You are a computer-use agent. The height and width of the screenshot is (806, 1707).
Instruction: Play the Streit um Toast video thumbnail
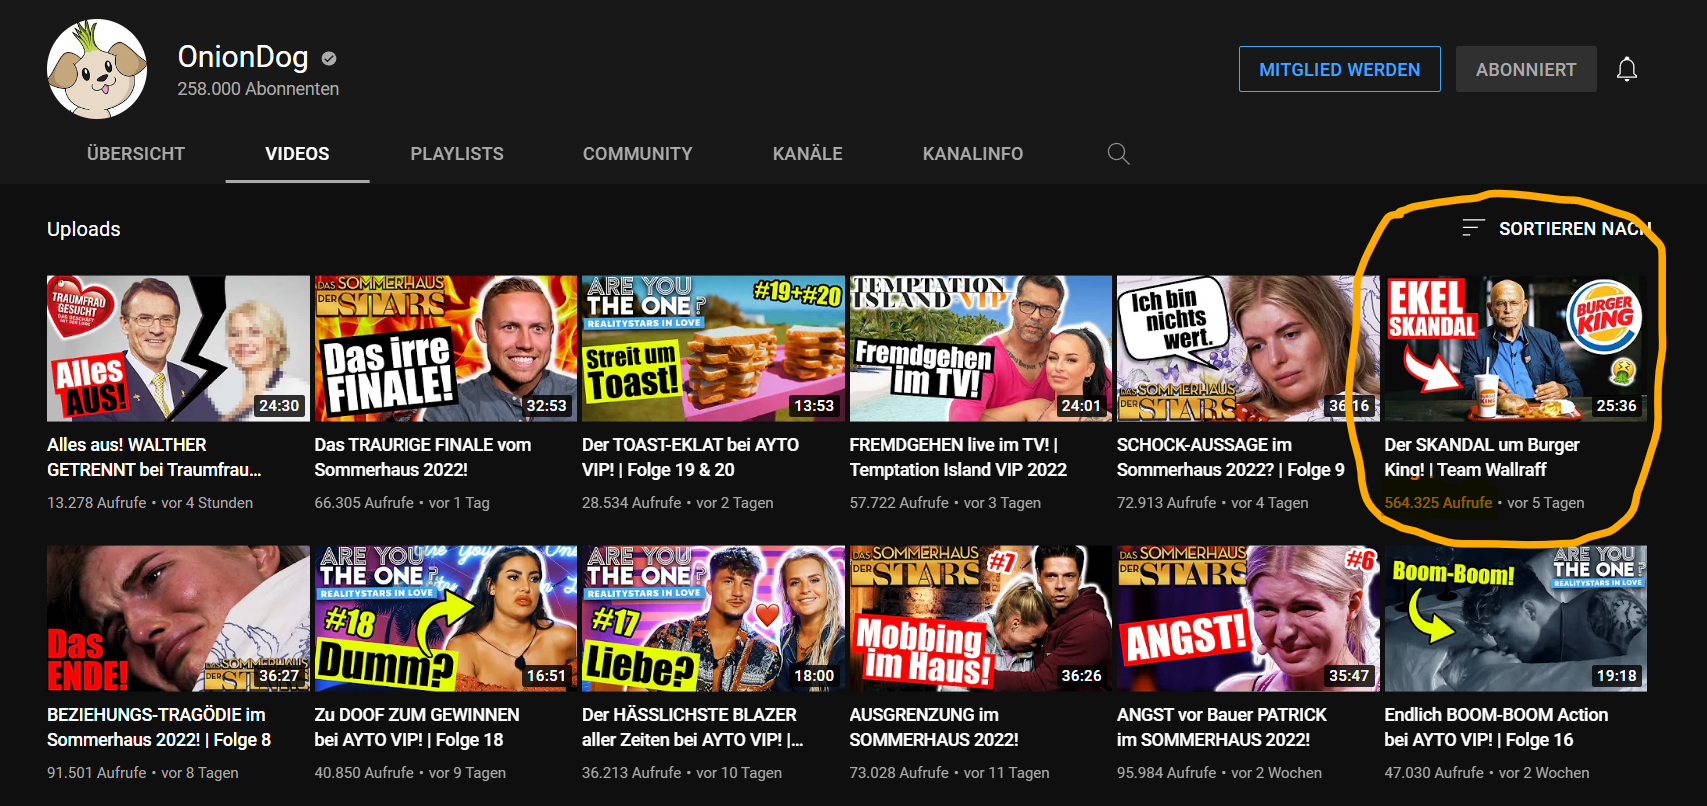[x=712, y=348]
